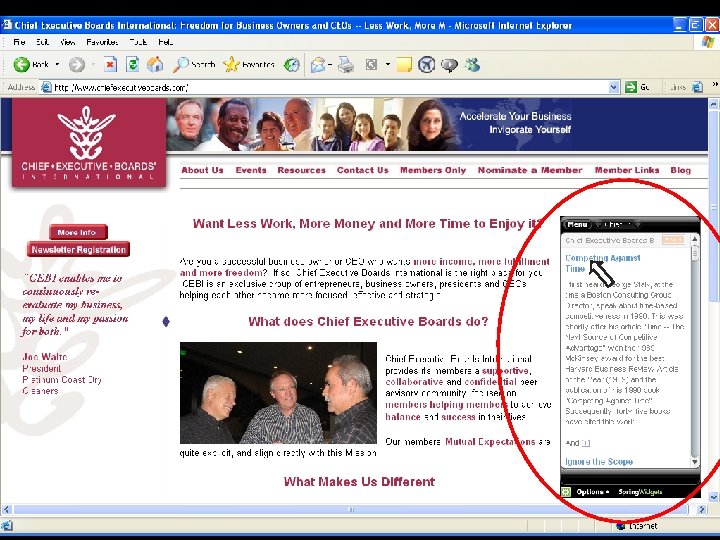720x540 pixels.
Task: Open the Contact Us nav link
Action: [362, 170]
